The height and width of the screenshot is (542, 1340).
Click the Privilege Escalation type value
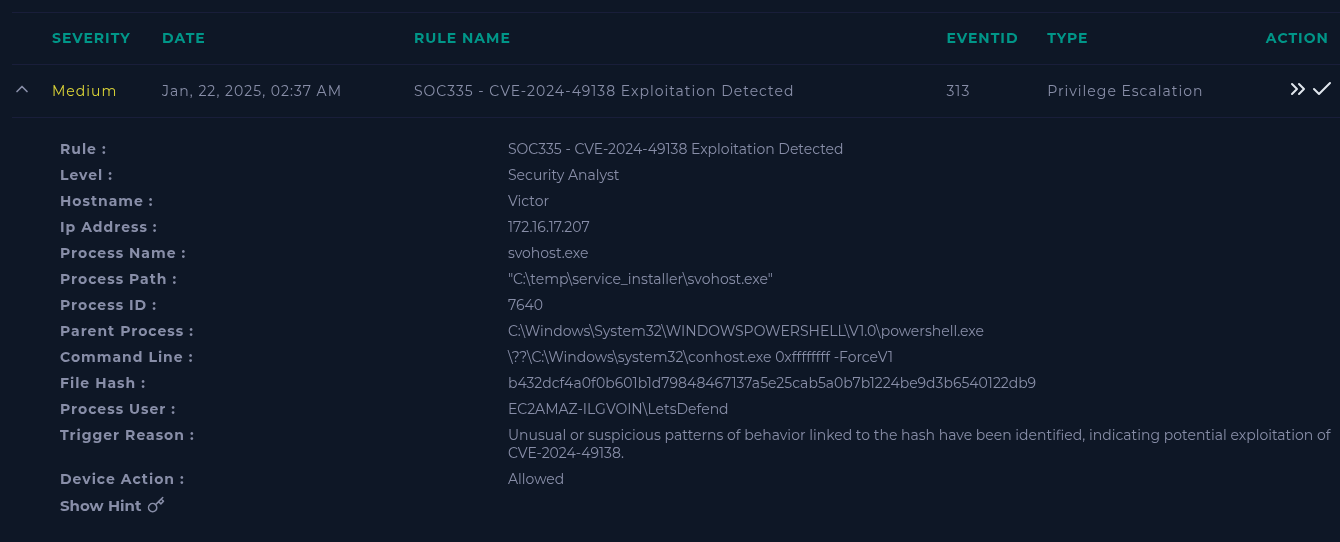[x=1124, y=91]
